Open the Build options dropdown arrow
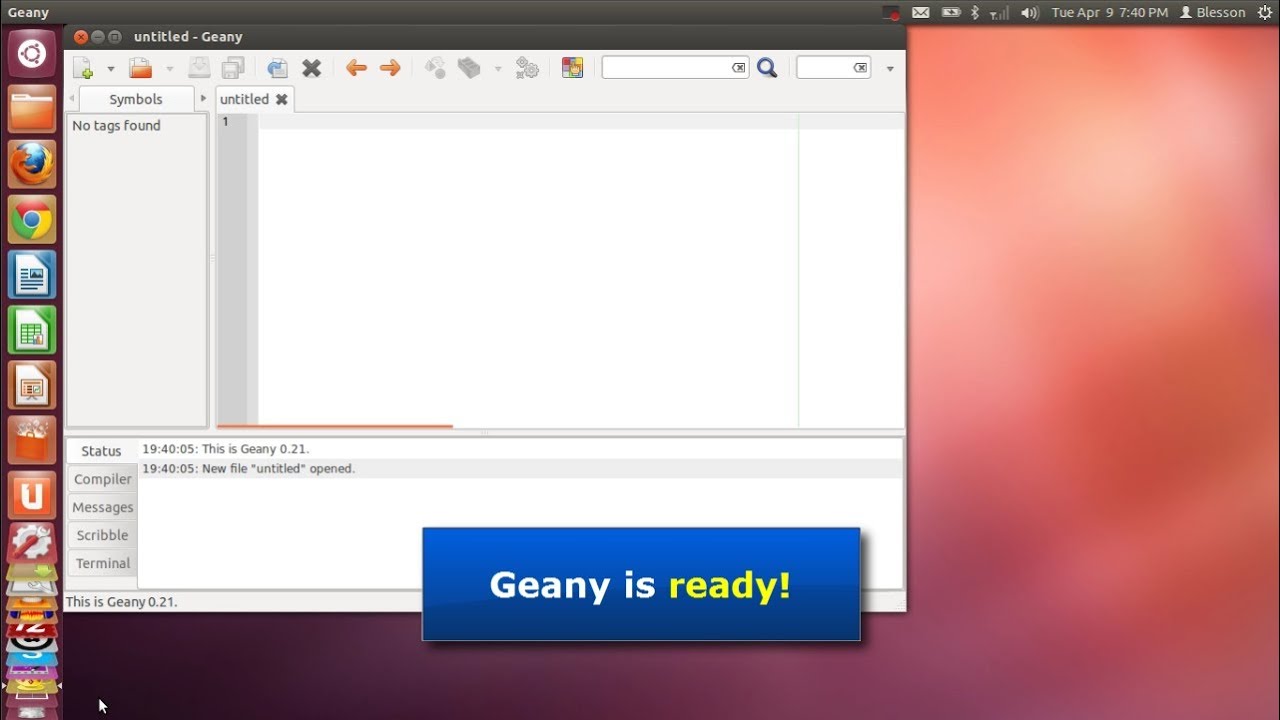The height and width of the screenshot is (720, 1280). tap(497, 69)
